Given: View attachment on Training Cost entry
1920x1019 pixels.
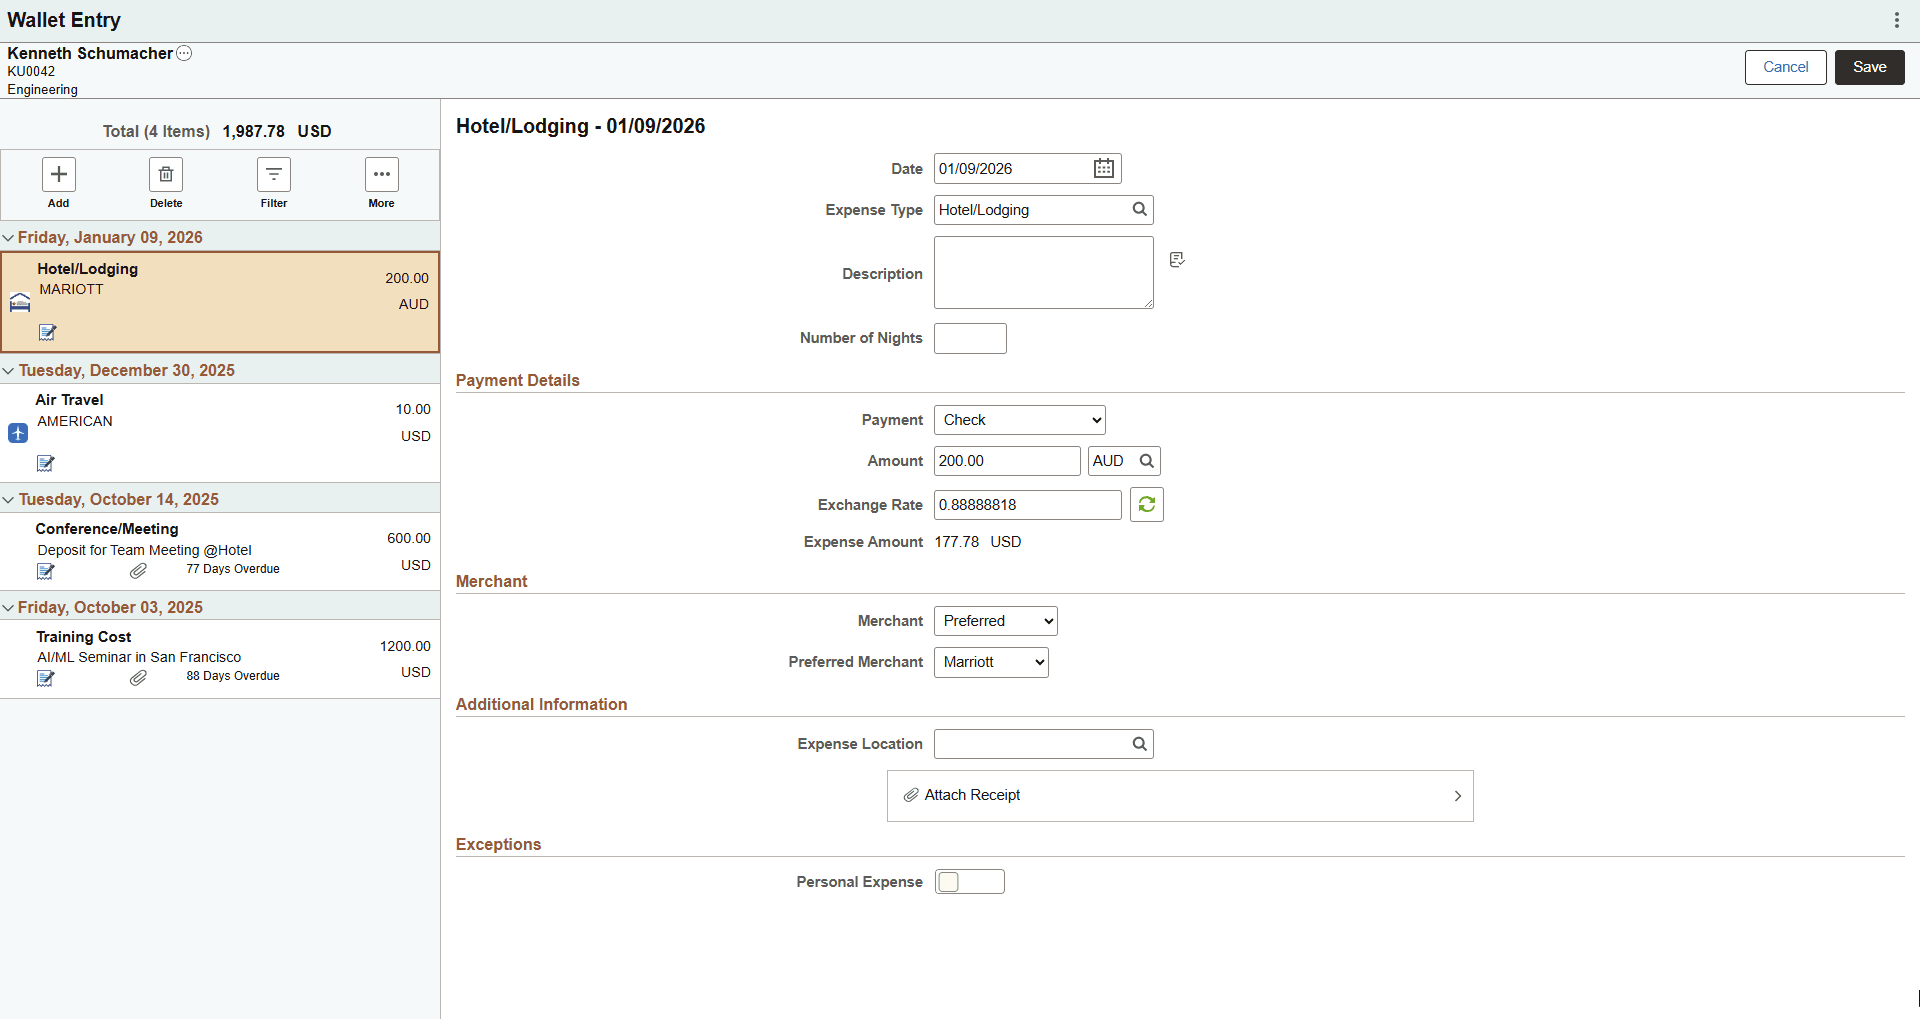Looking at the screenshot, I should tap(138, 678).
